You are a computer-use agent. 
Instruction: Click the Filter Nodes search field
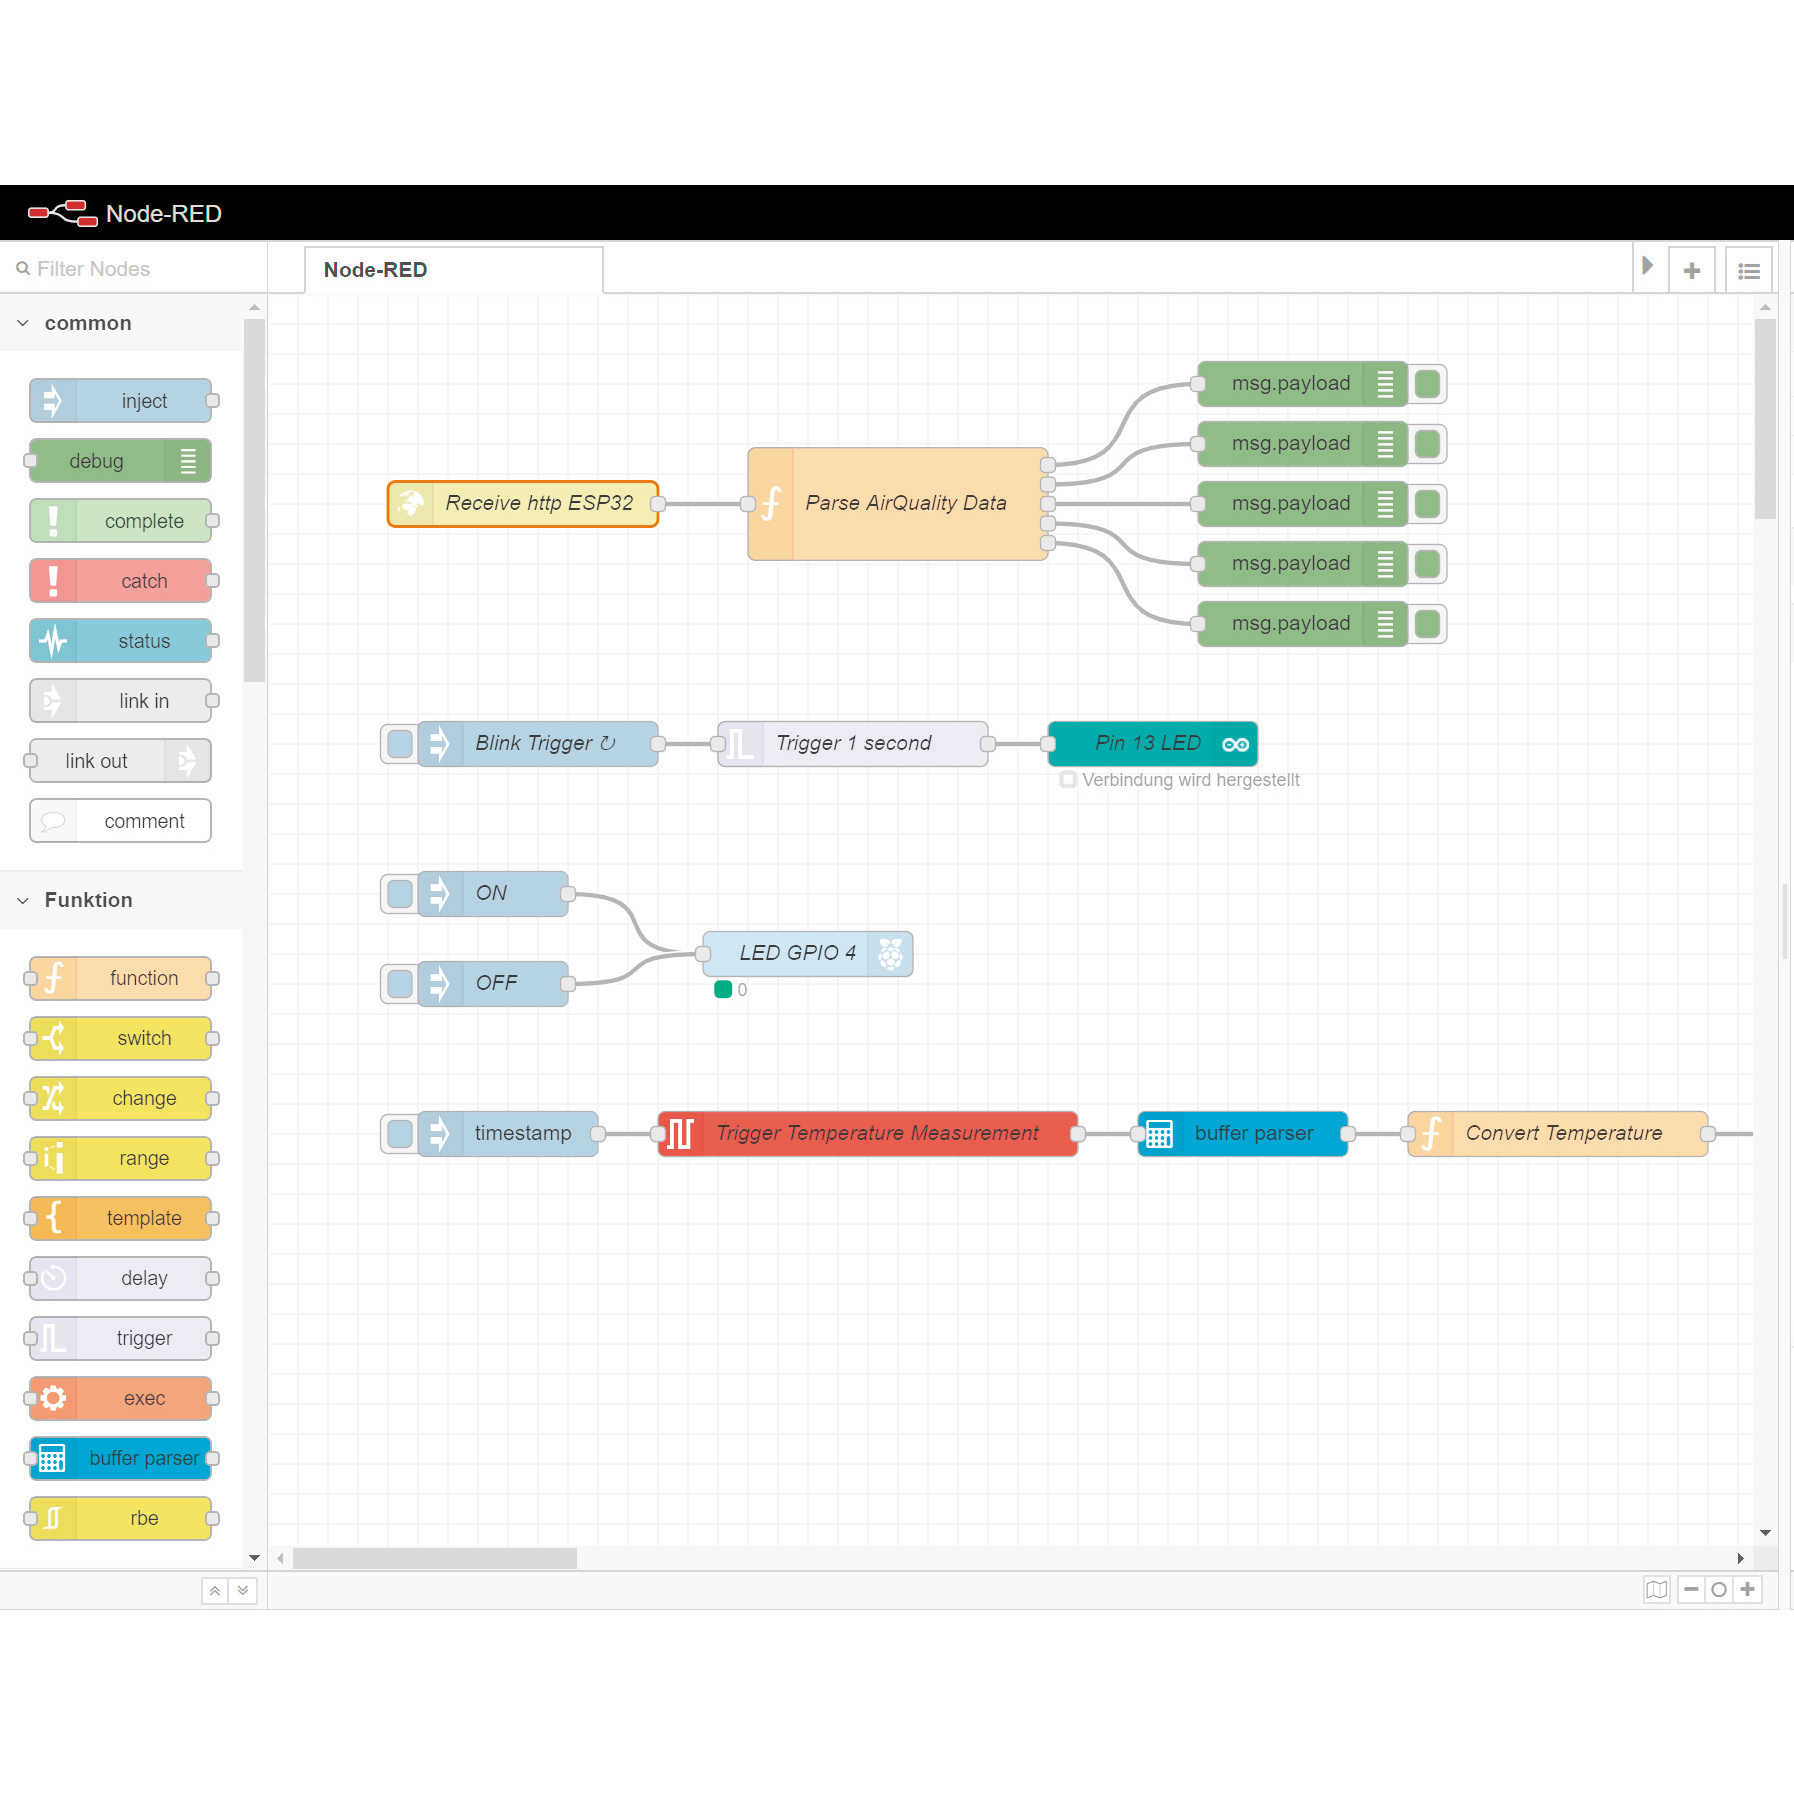pyautogui.click(x=140, y=269)
